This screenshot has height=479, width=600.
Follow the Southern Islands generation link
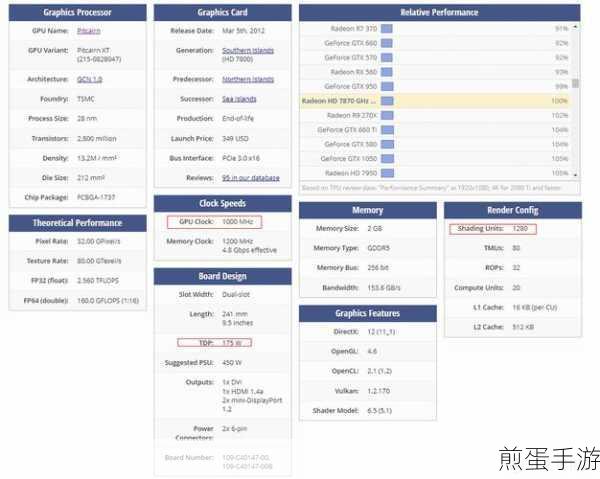(248, 51)
